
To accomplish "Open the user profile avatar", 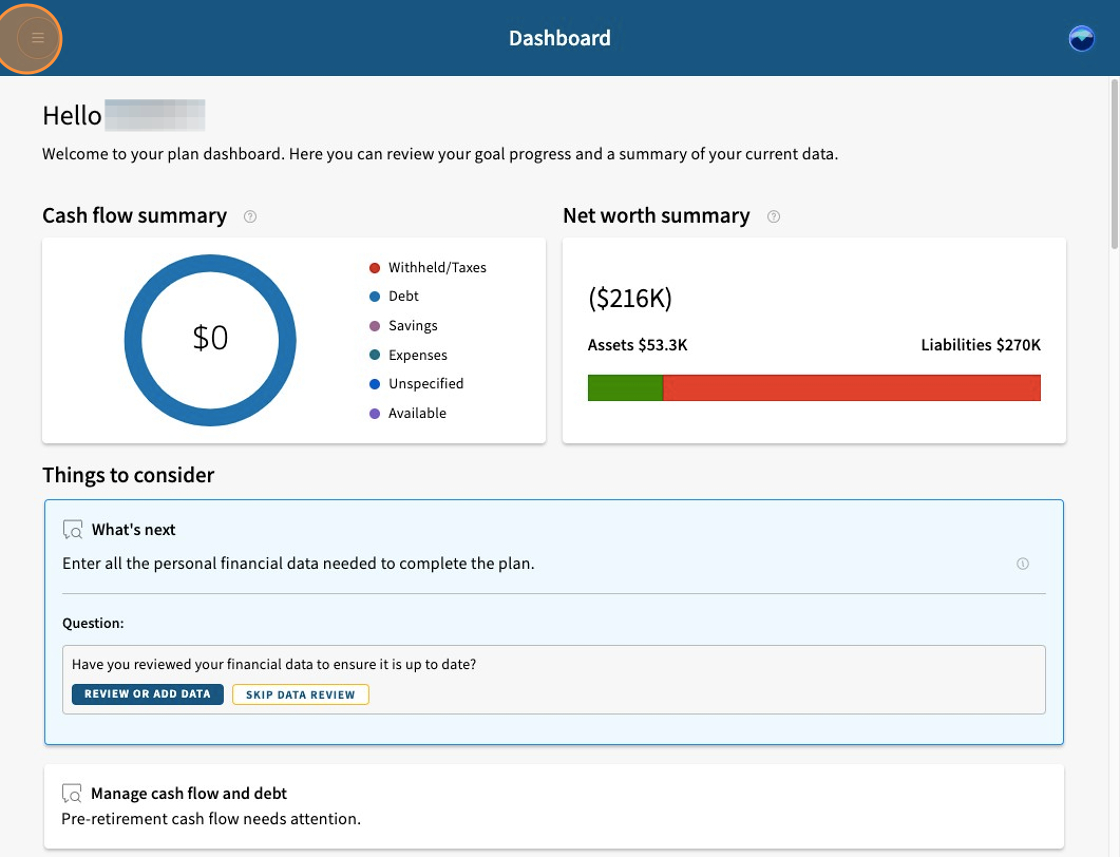I will [x=1081, y=38].
